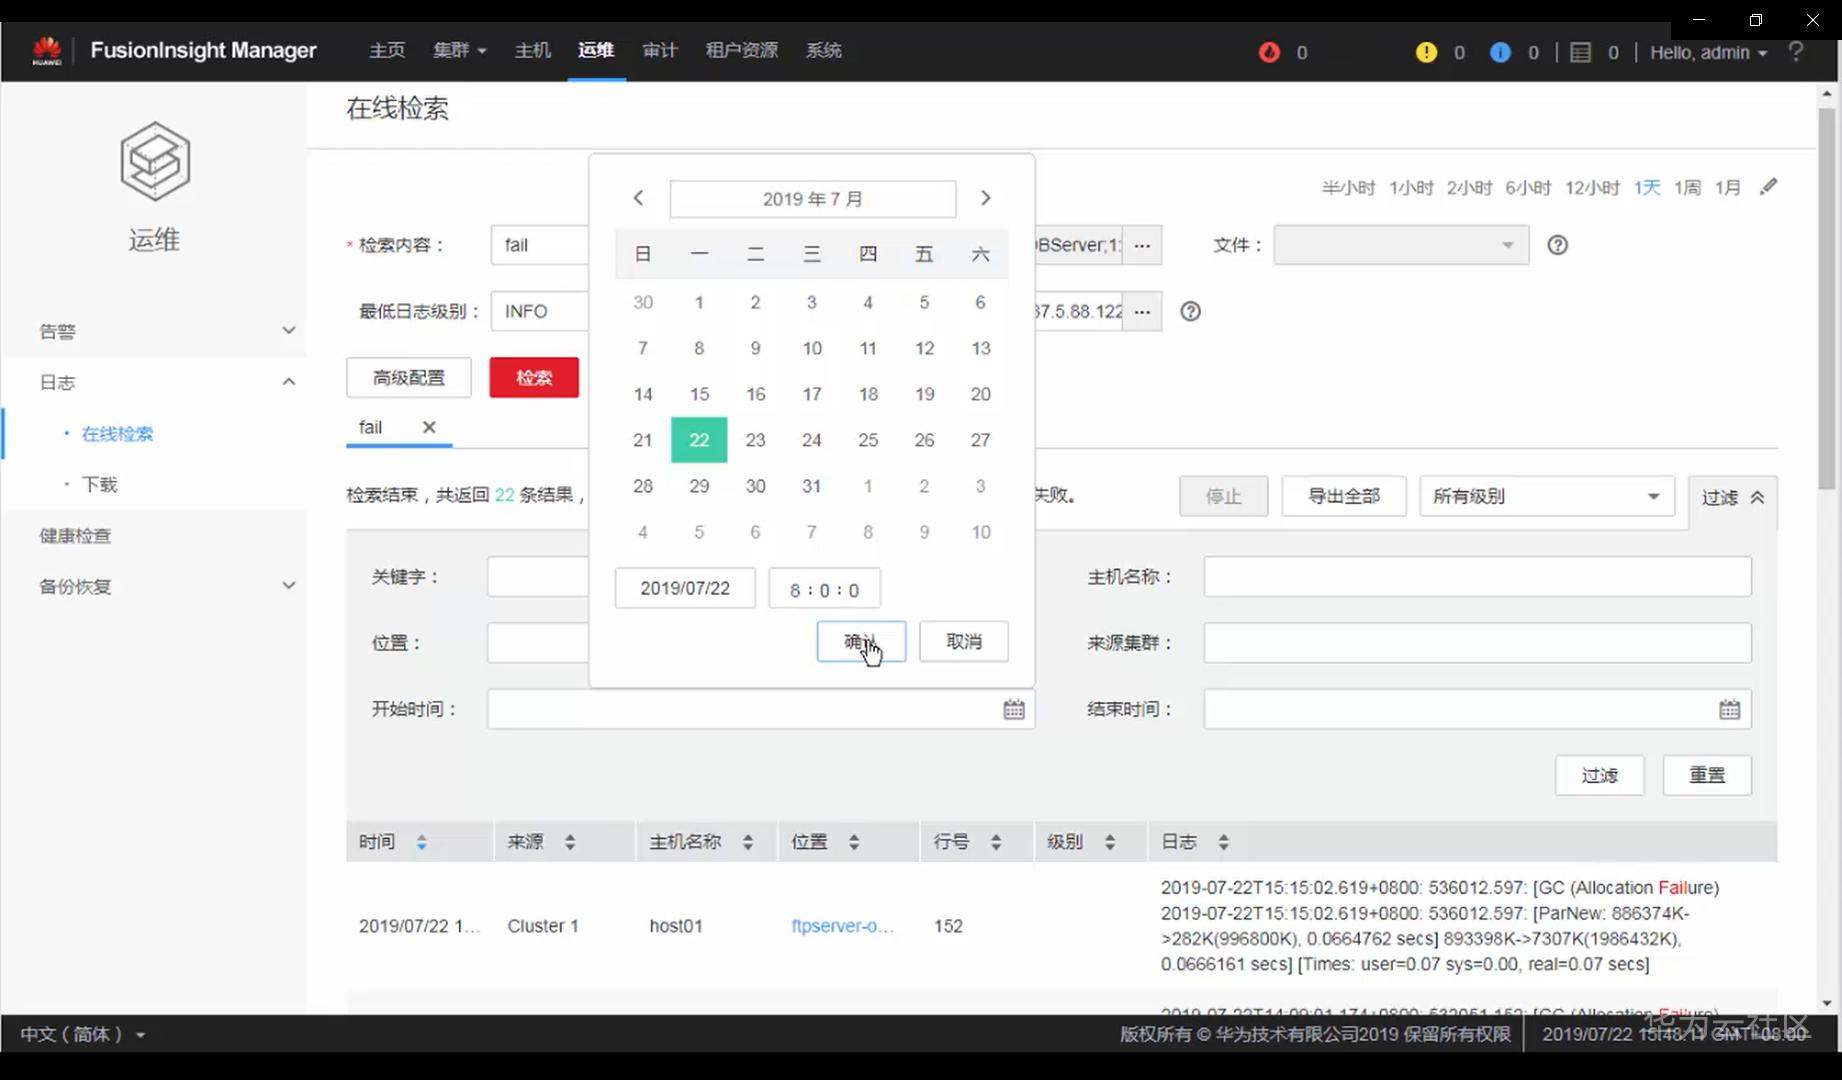This screenshot has width=1842, height=1080.
Task: Open the help question mark in header
Action: pyautogui.click(x=1796, y=51)
